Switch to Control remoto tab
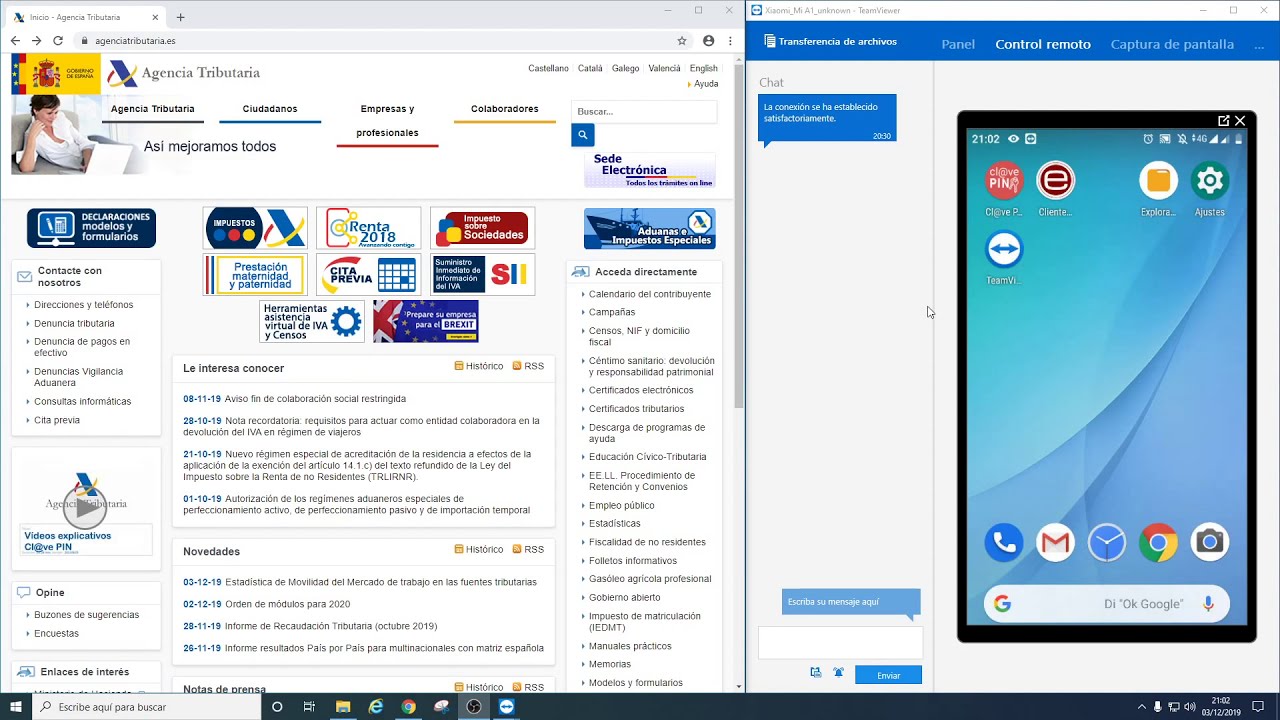The height and width of the screenshot is (720, 1280). [x=1043, y=44]
